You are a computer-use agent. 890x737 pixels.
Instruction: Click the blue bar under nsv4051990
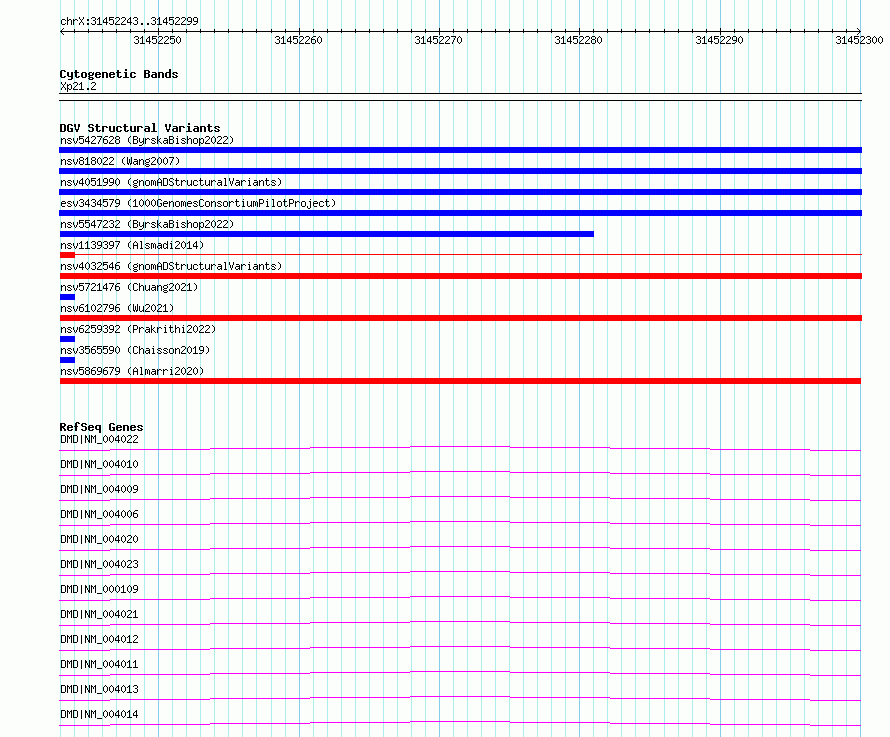(x=460, y=192)
